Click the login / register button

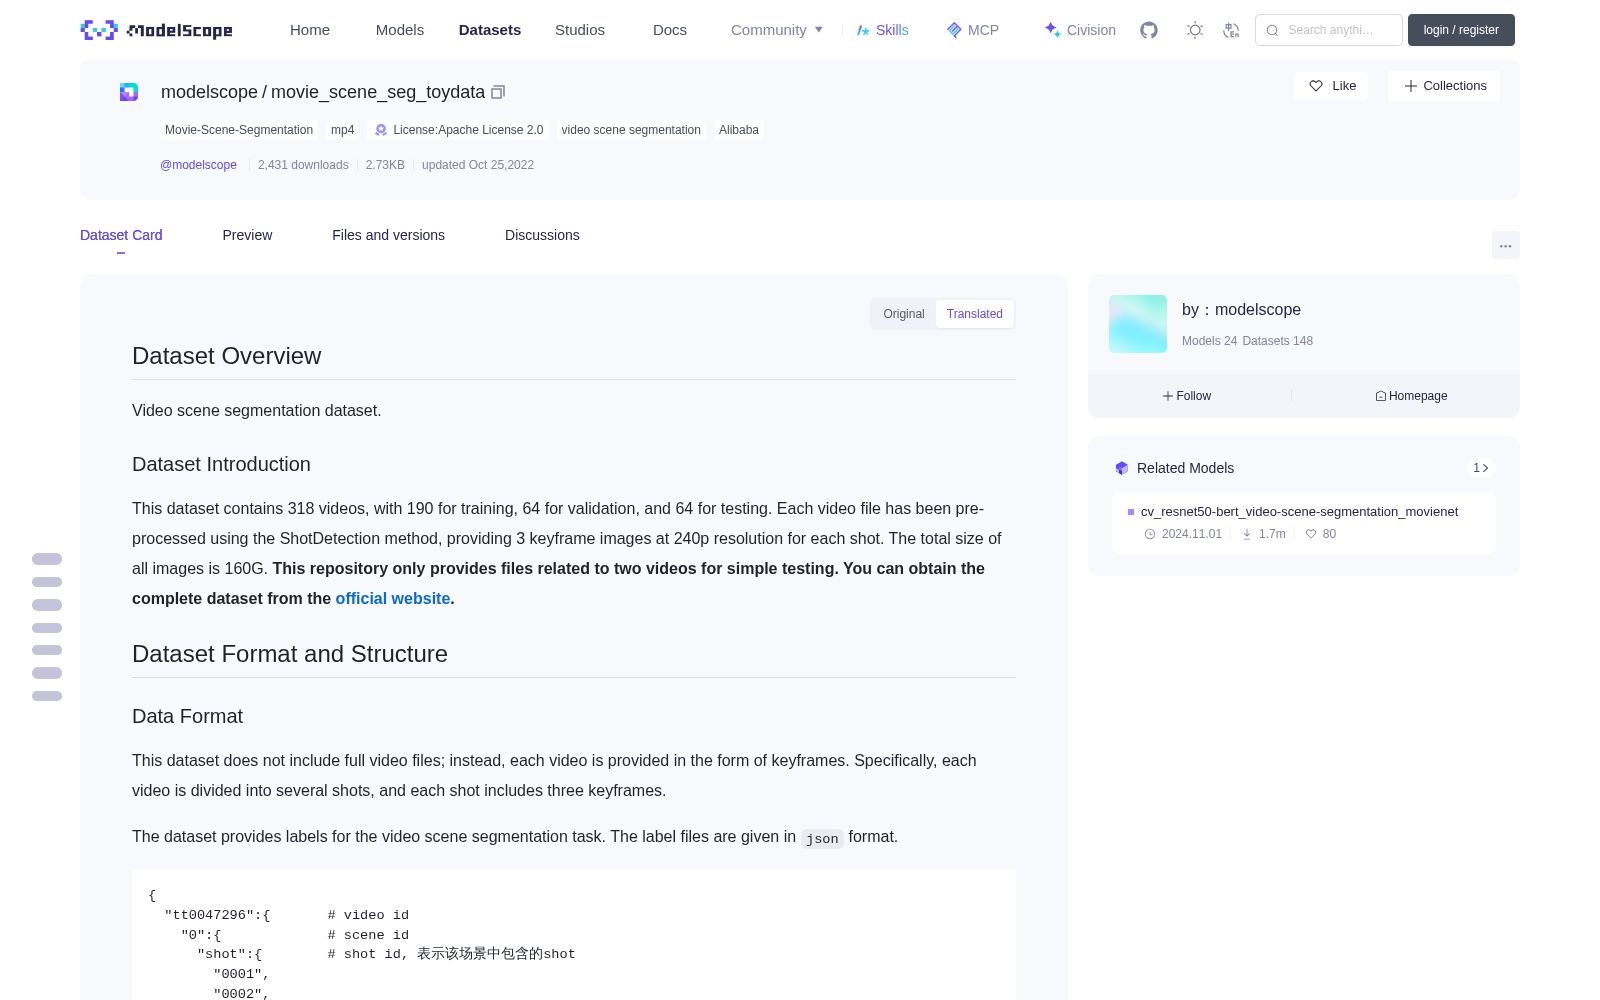click(x=1461, y=30)
